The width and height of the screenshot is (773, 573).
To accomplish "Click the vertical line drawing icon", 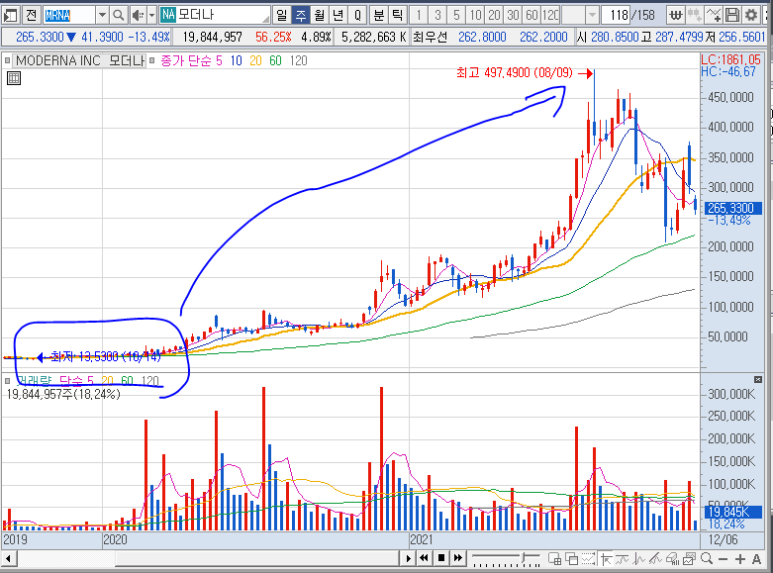I will pos(639,559).
